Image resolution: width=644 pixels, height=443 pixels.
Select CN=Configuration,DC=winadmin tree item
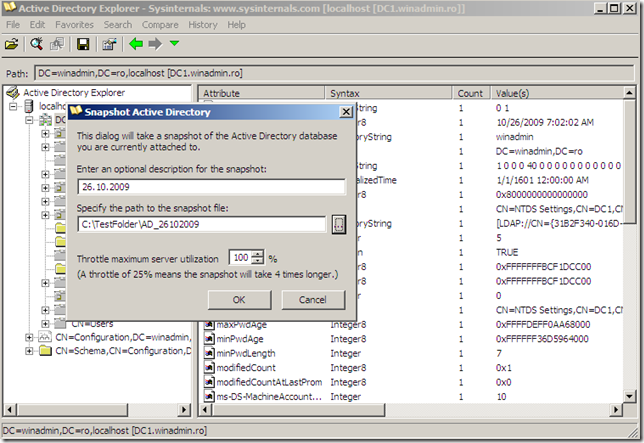pyautogui.click(x=123, y=337)
